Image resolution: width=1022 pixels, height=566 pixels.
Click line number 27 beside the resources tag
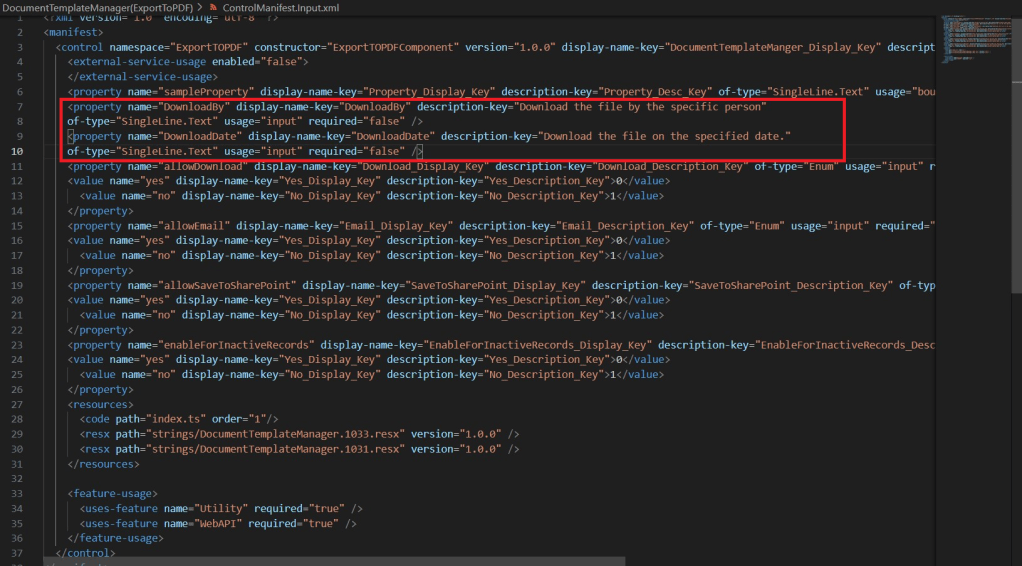point(19,405)
